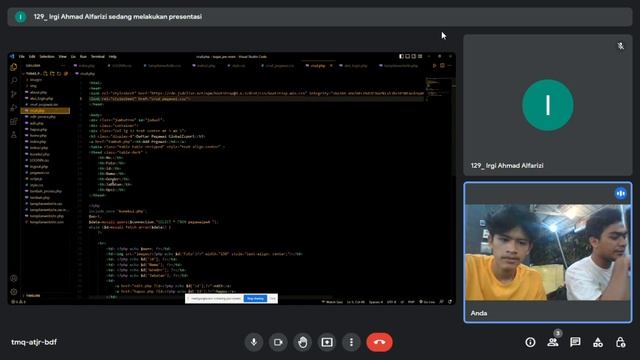Open the Search view in the activity bar
This screenshot has height=360, width=640.
coord(13,80)
